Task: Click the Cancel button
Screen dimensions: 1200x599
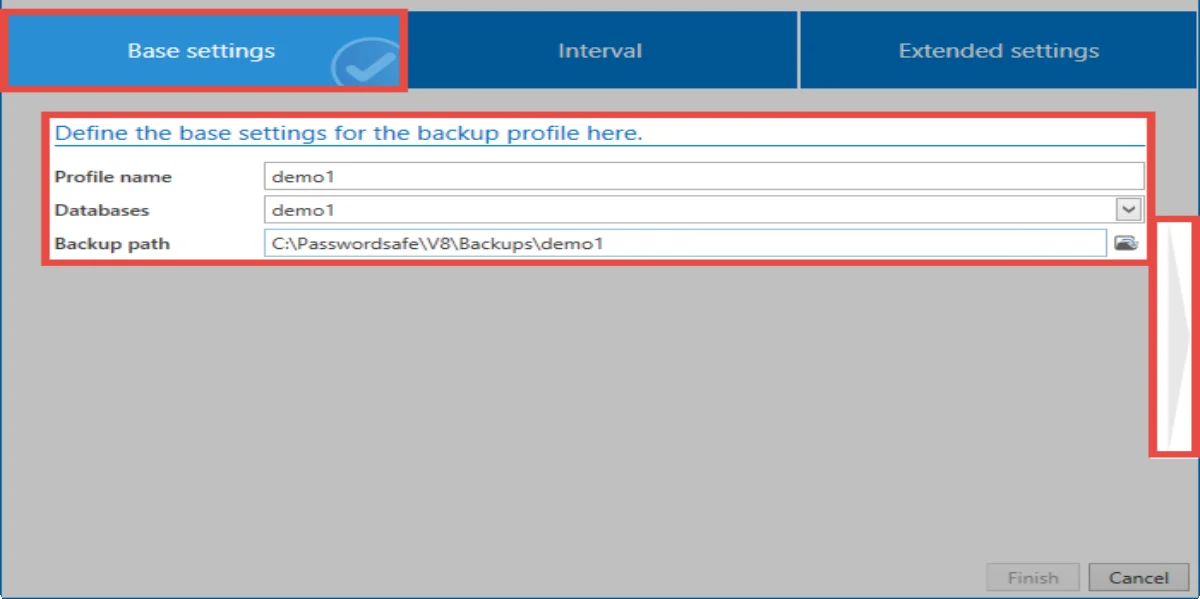Action: pos(1139,577)
